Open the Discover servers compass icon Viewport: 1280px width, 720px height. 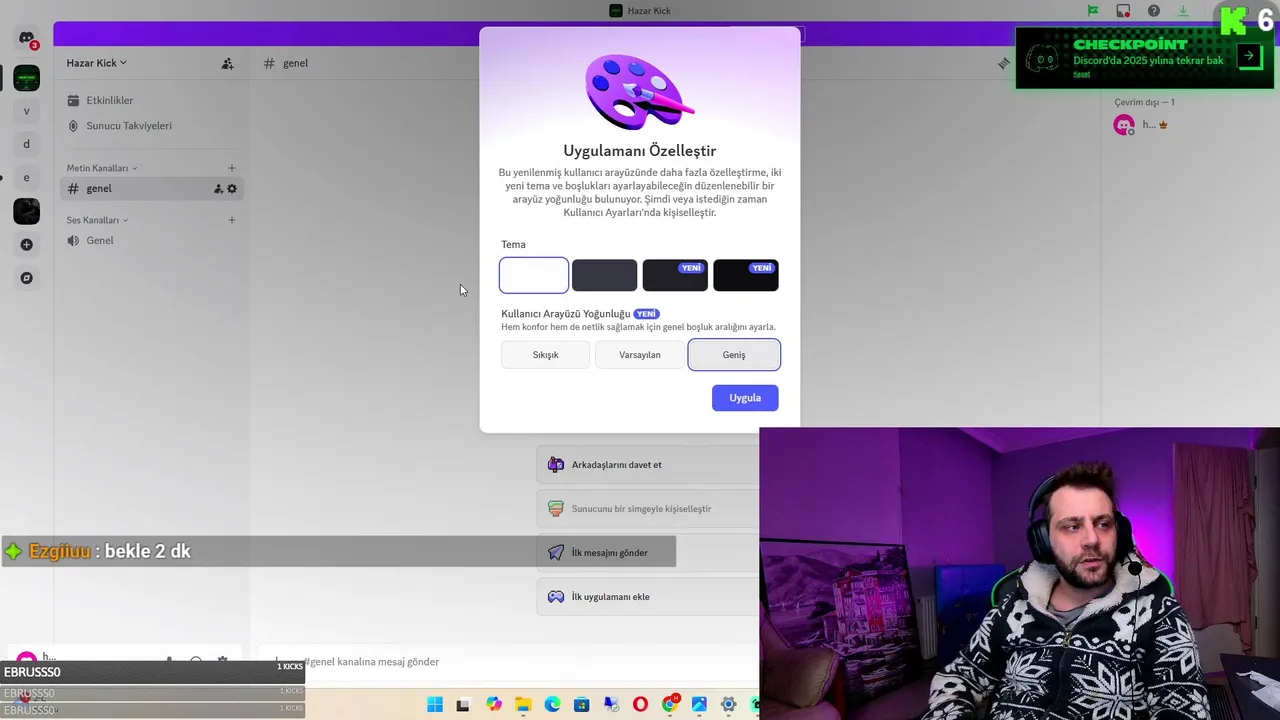[26, 278]
